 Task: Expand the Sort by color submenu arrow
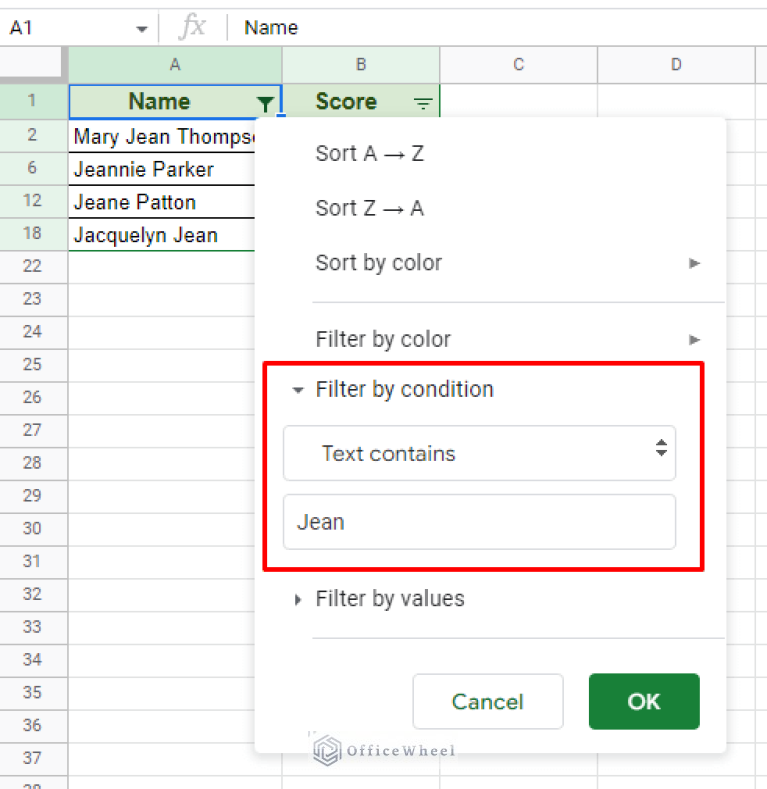pyautogui.click(x=694, y=263)
